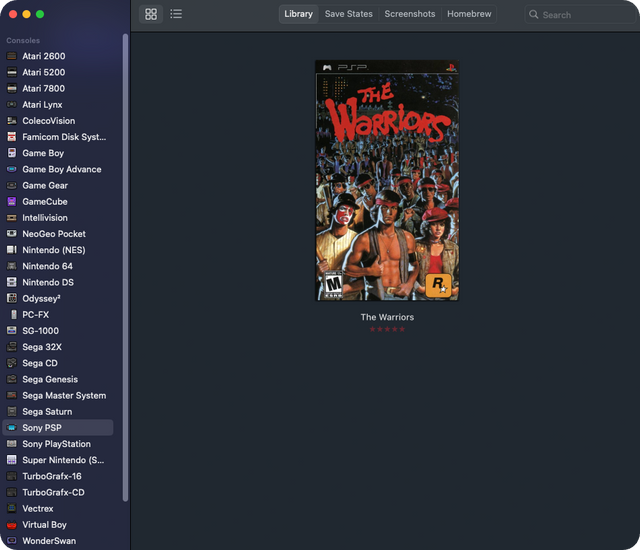Screen dimensions: 640x550
Task: Click the Search input field
Action: (x=585, y=15)
